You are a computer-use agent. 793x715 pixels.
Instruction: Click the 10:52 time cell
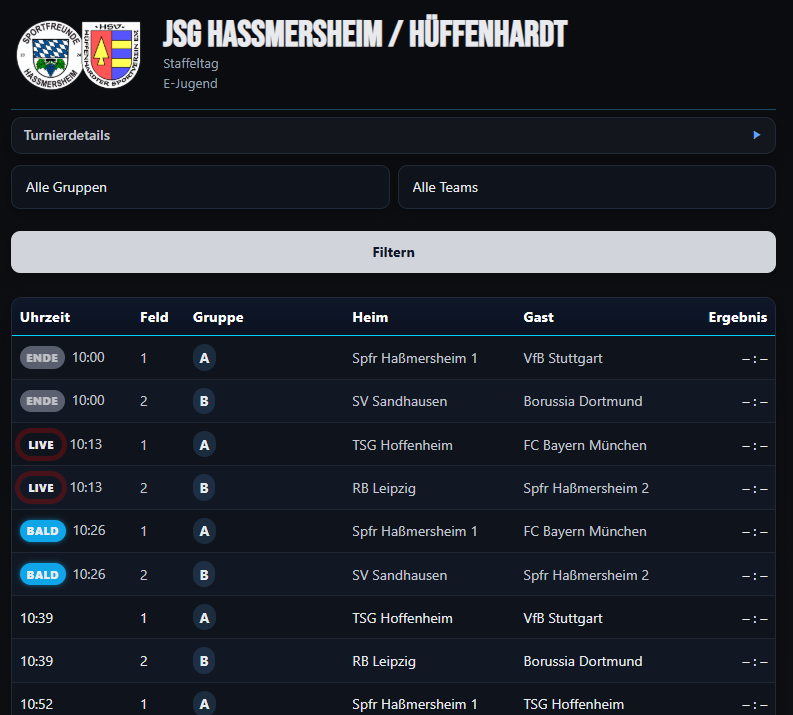pyautogui.click(x=36, y=704)
